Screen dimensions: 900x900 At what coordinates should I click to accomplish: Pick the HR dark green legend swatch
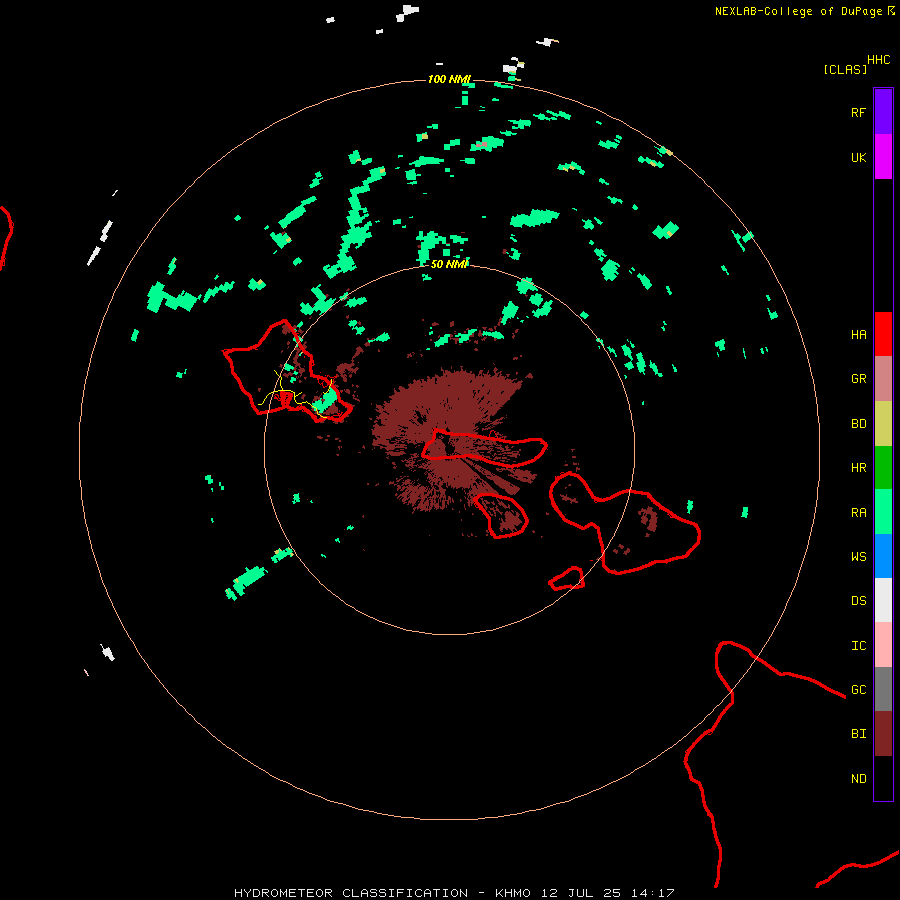[883, 467]
